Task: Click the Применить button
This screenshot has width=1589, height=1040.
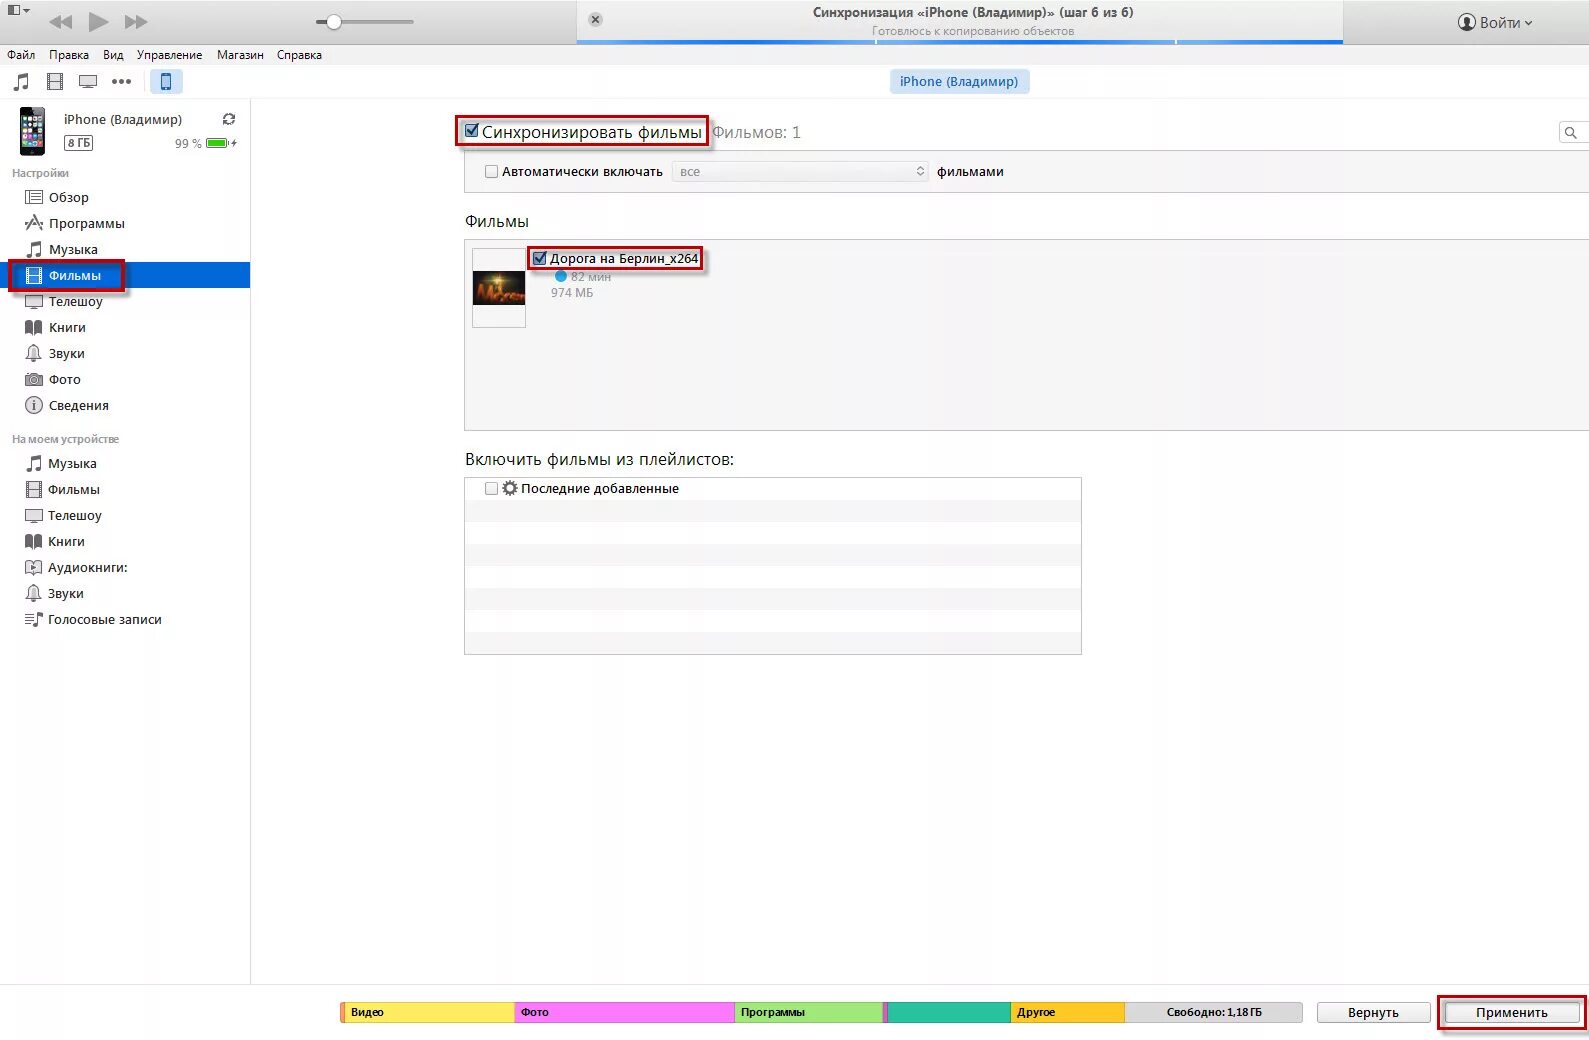Action: (x=1511, y=1012)
